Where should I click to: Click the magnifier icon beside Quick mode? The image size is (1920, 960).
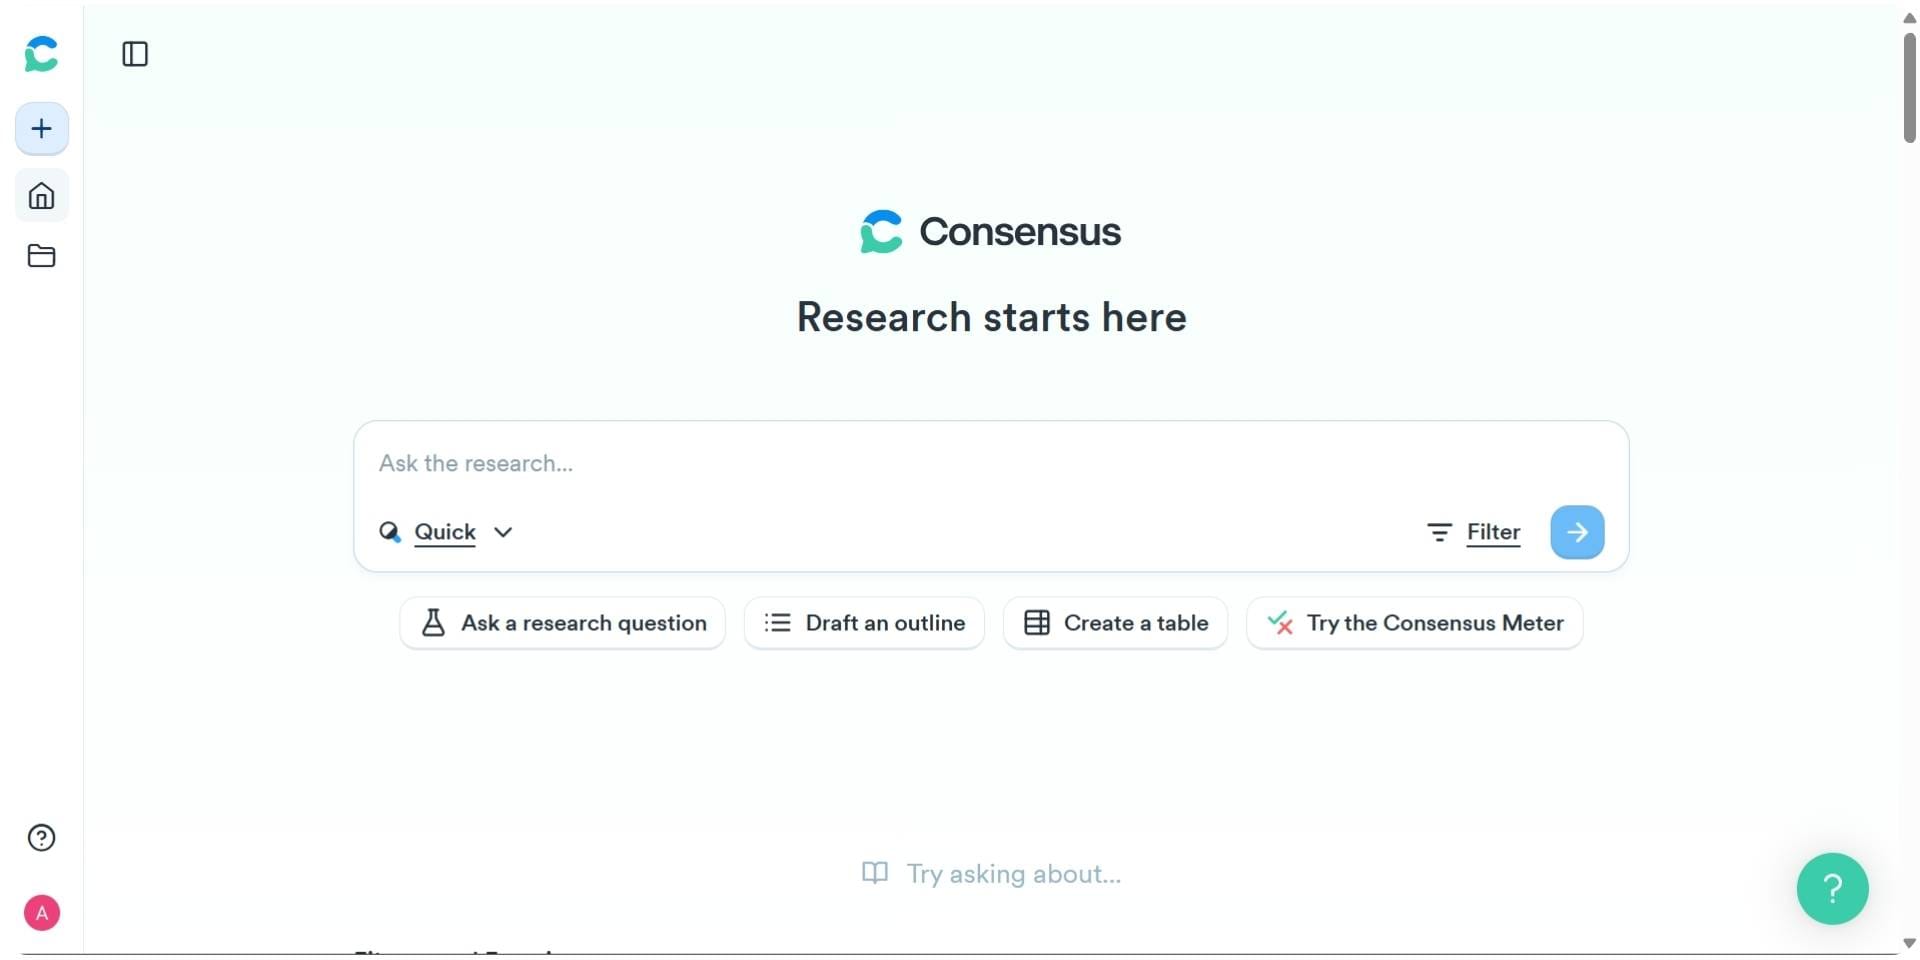point(390,532)
